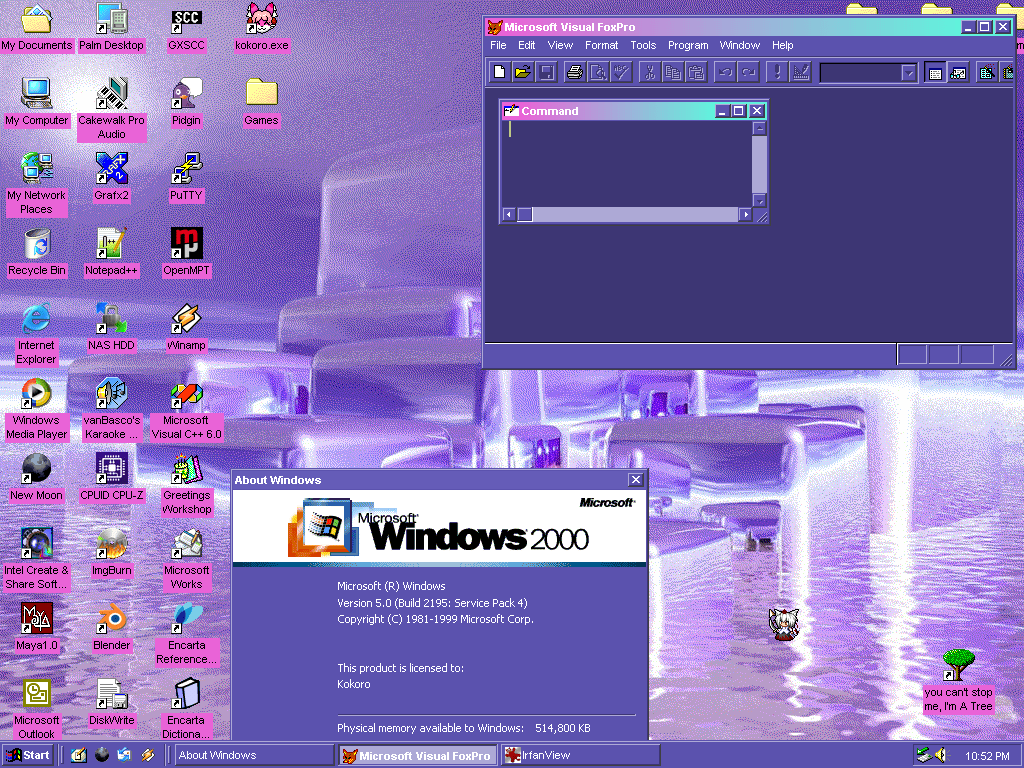Click the Open file toolbar icon
This screenshot has height=768, width=1024.
click(523, 72)
